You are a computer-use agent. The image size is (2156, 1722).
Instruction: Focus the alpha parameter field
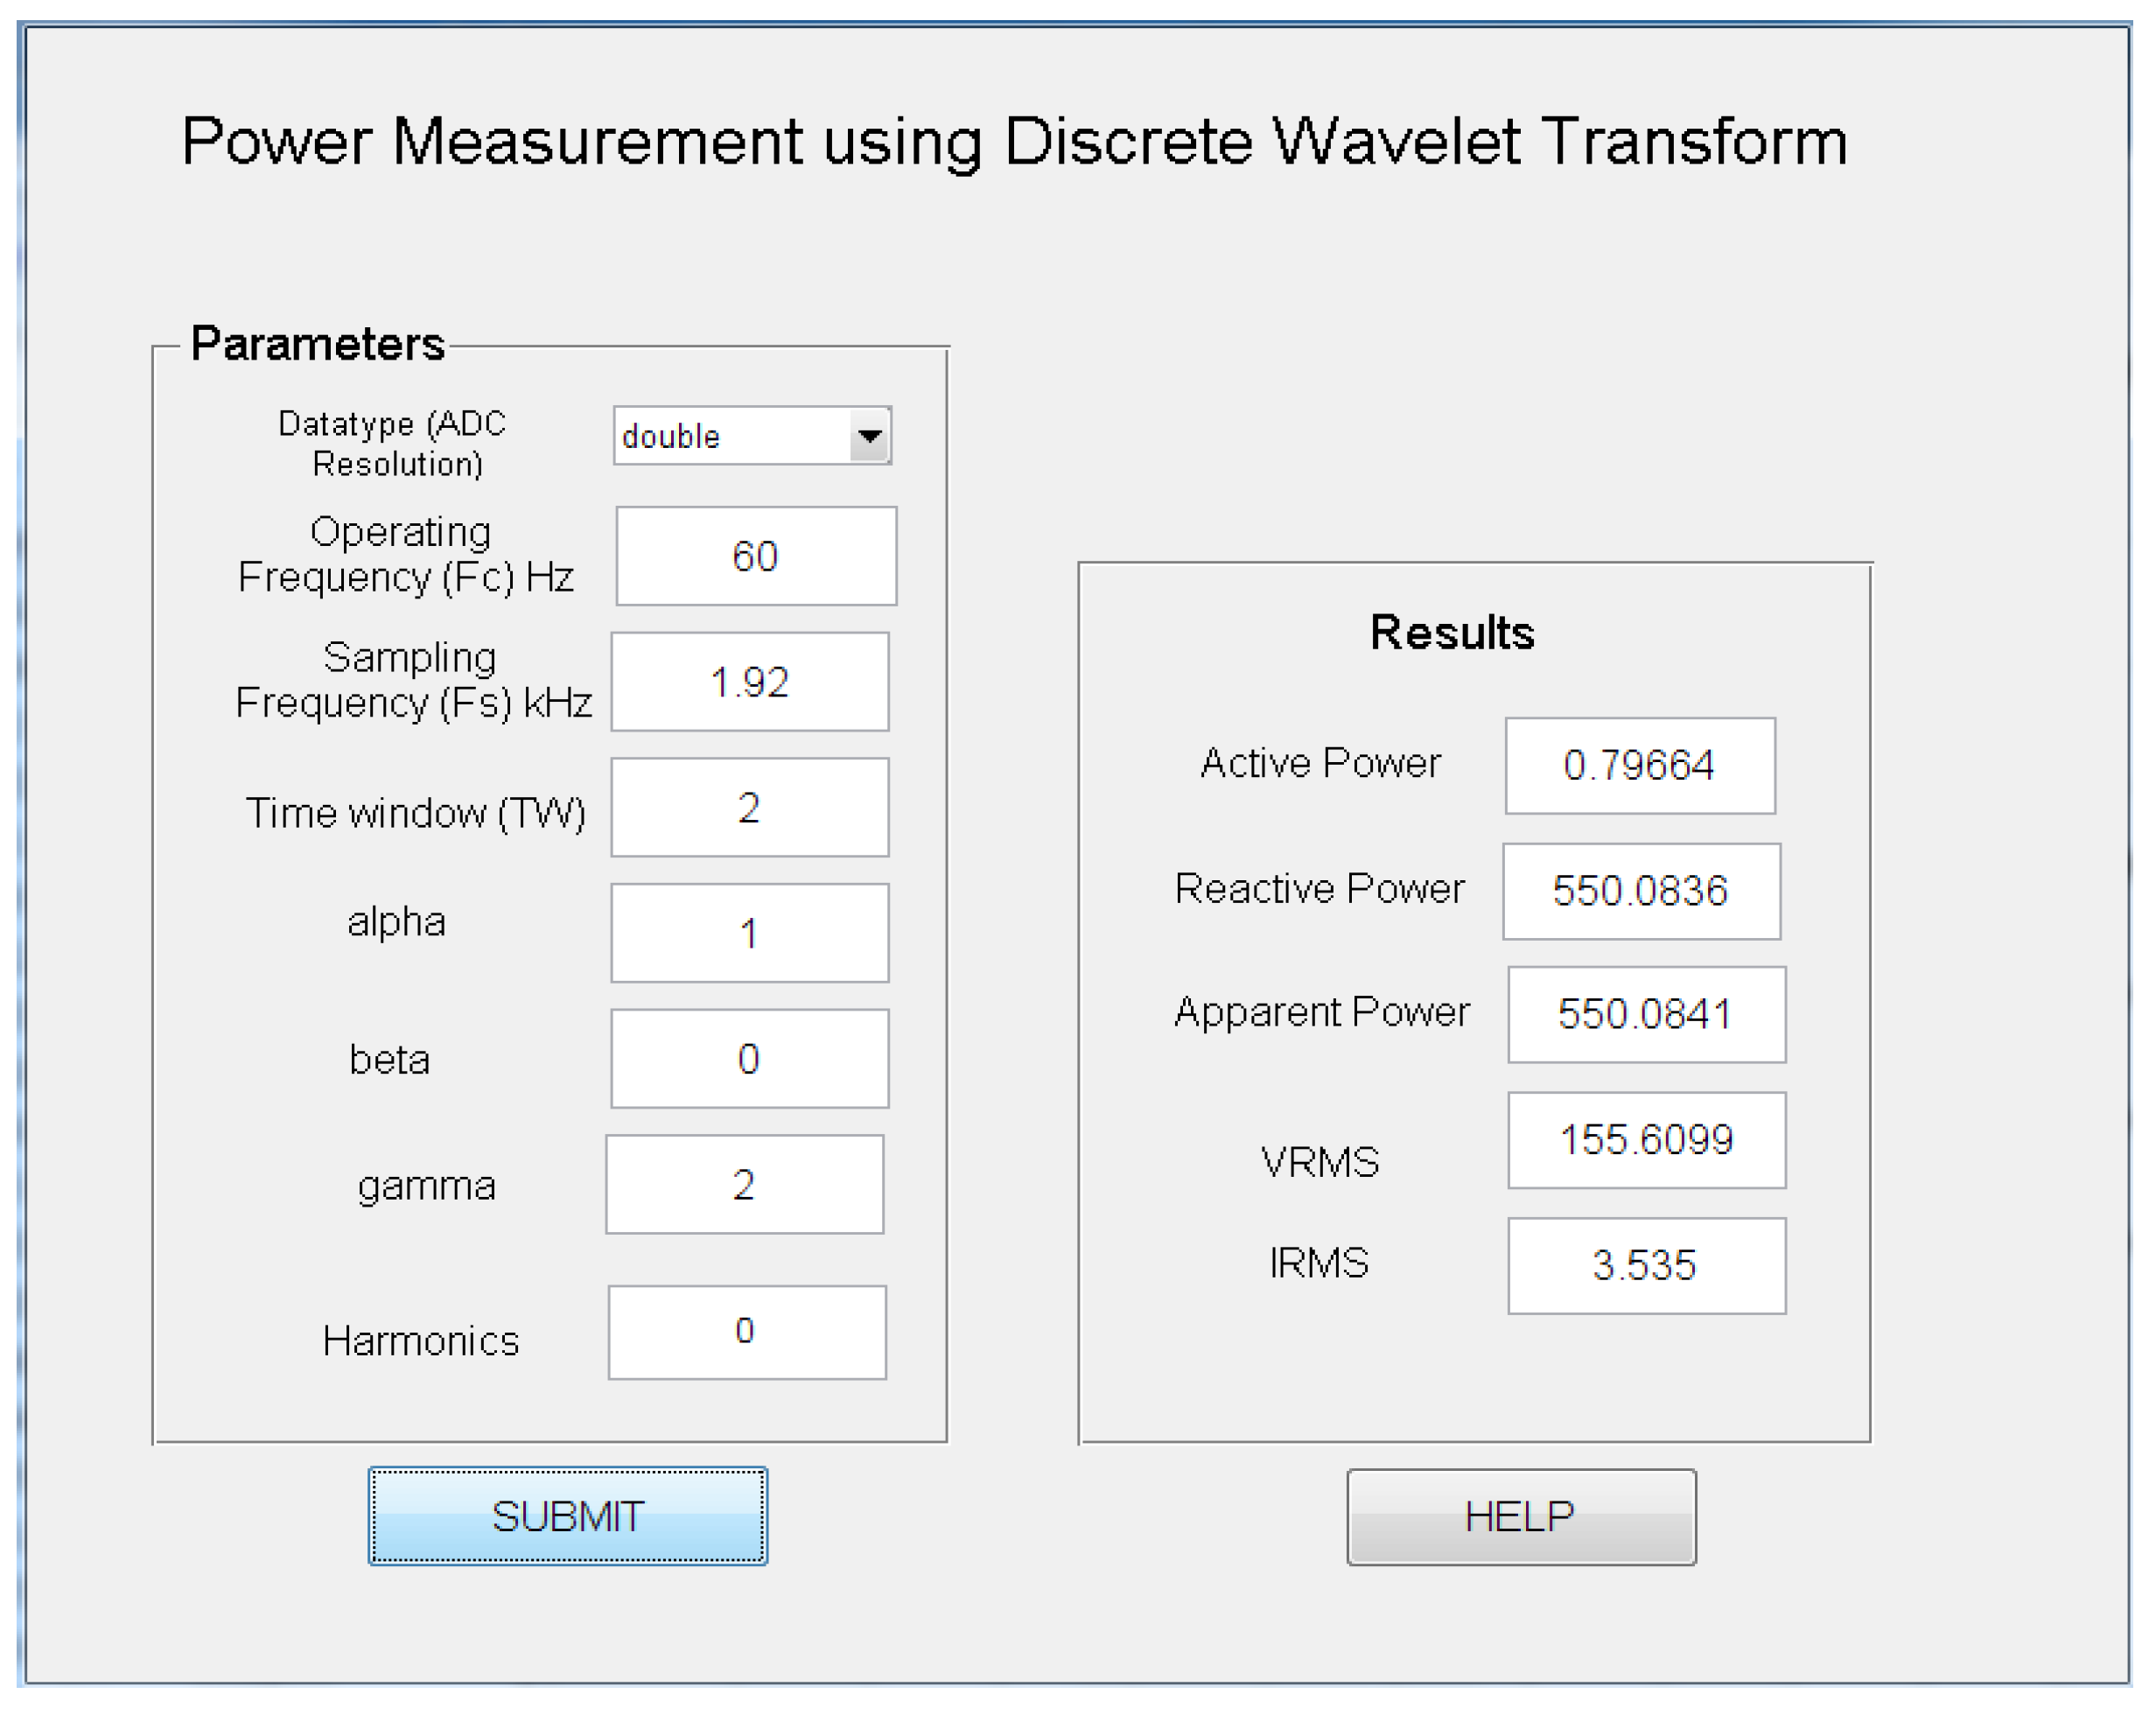coord(750,933)
